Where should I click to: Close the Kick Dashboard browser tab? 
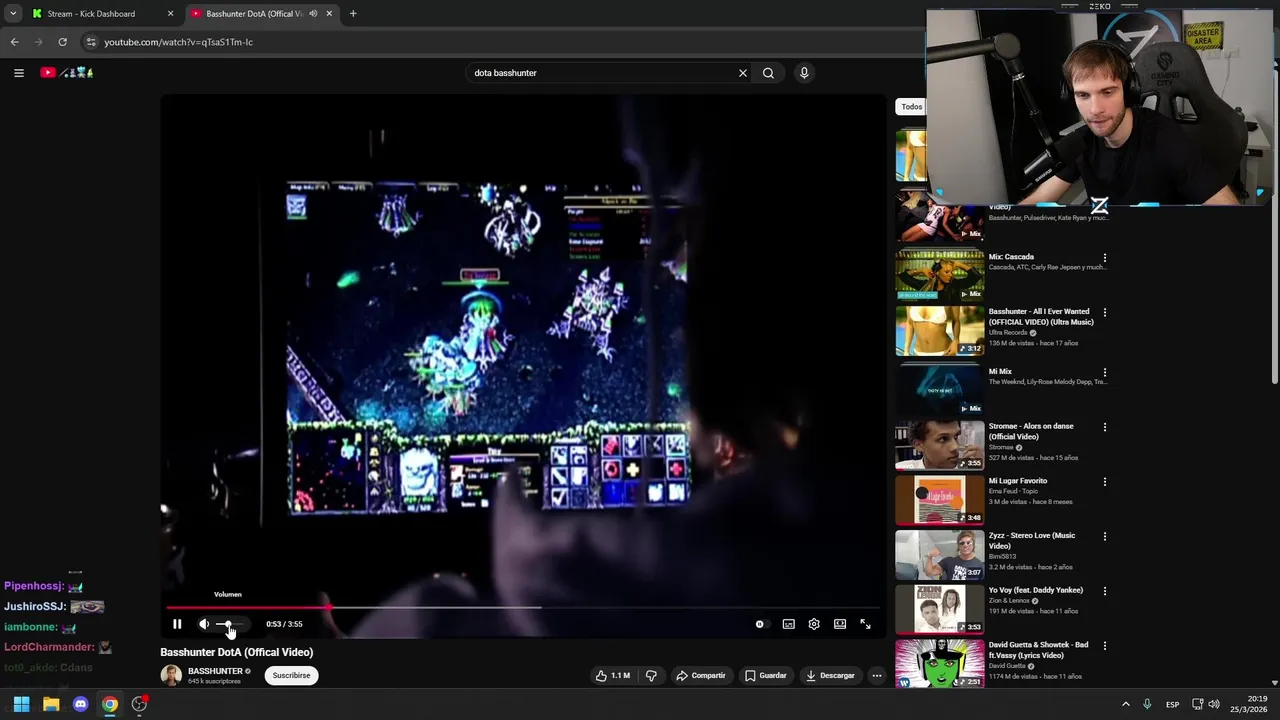pos(170,14)
